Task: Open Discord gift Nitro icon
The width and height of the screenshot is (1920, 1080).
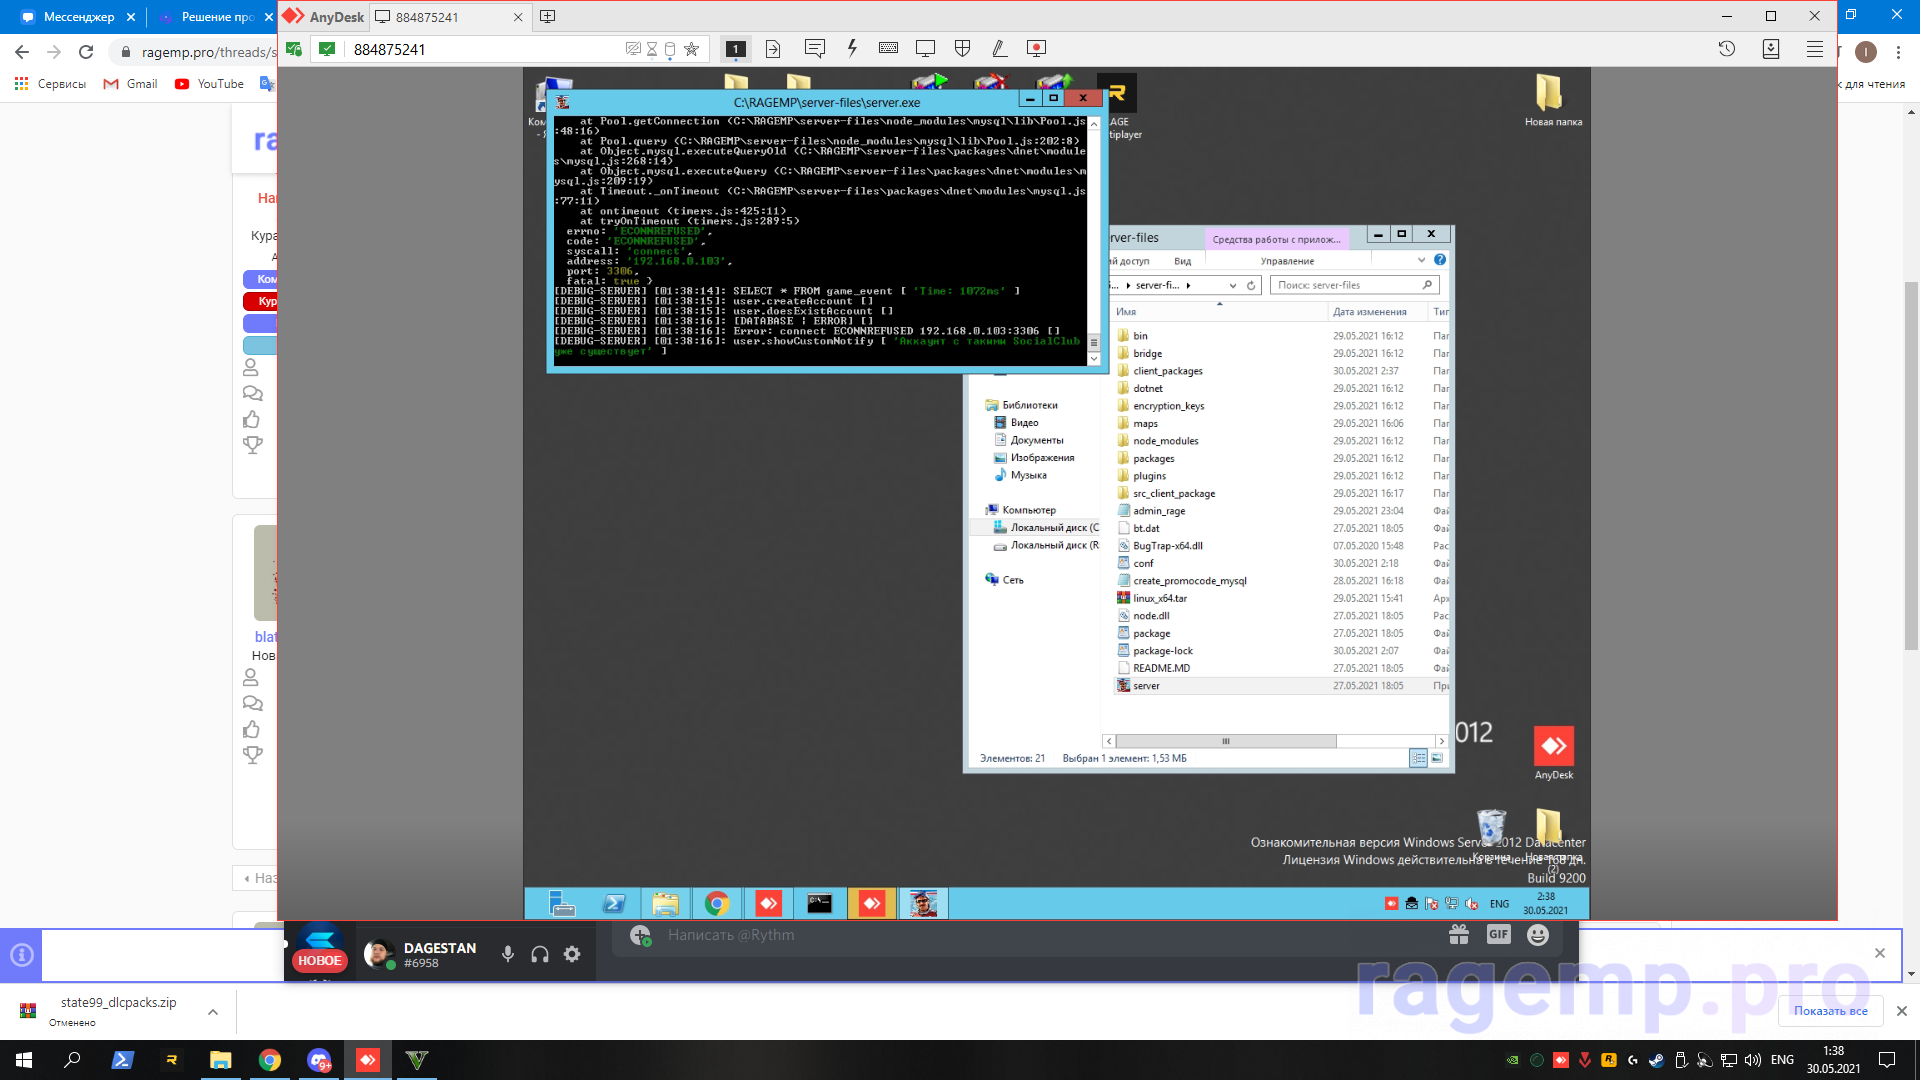Action: [1459, 935]
